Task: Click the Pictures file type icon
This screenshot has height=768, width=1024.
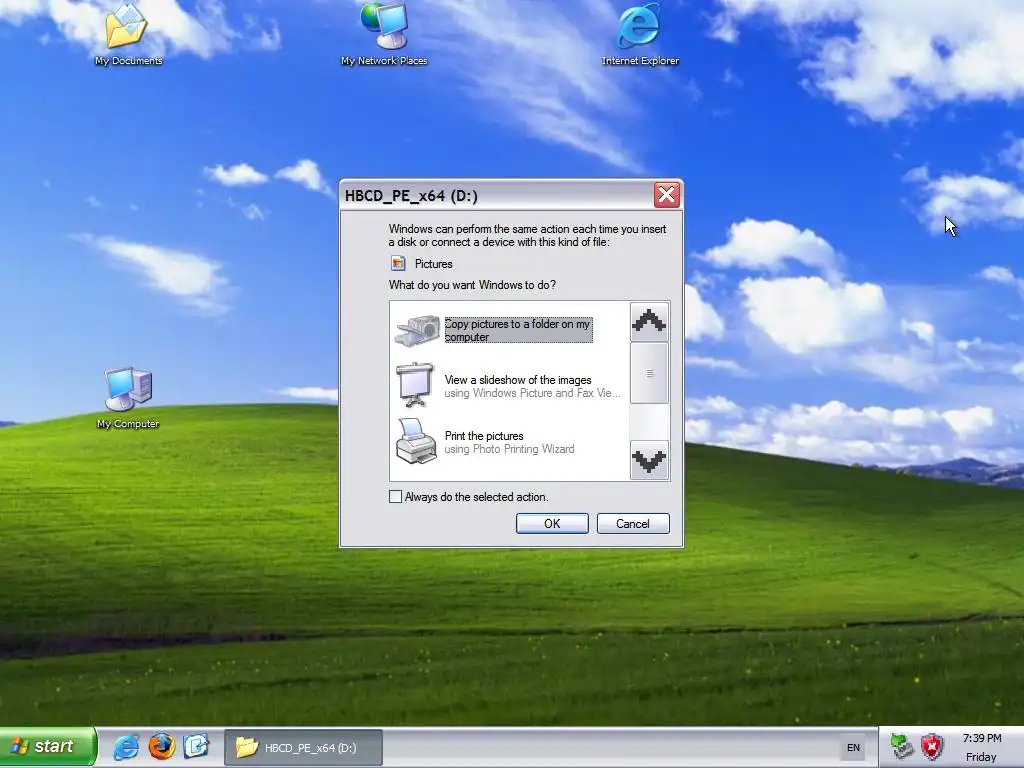Action: [398, 263]
